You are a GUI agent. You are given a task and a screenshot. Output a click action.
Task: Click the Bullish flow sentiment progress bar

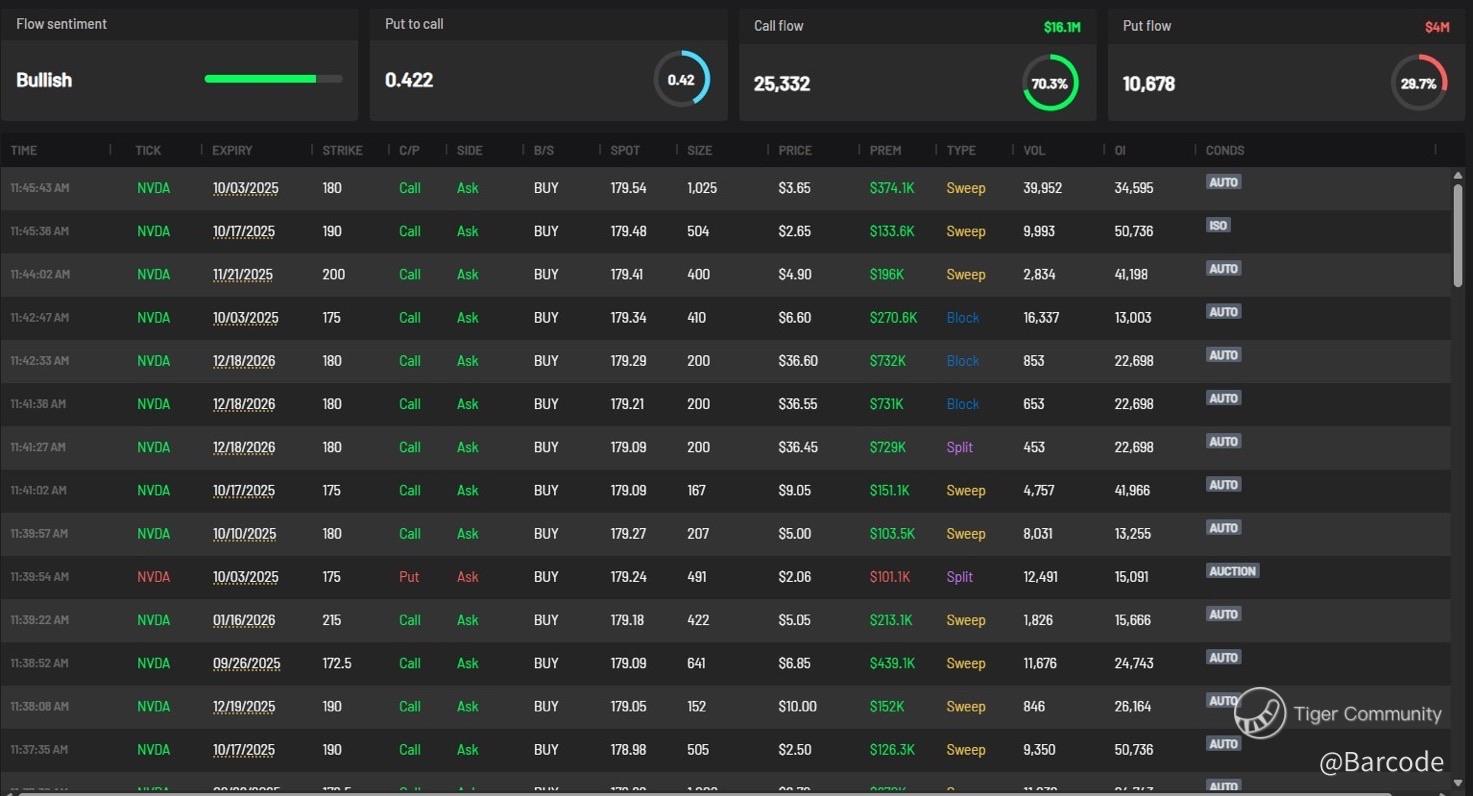(x=273, y=79)
